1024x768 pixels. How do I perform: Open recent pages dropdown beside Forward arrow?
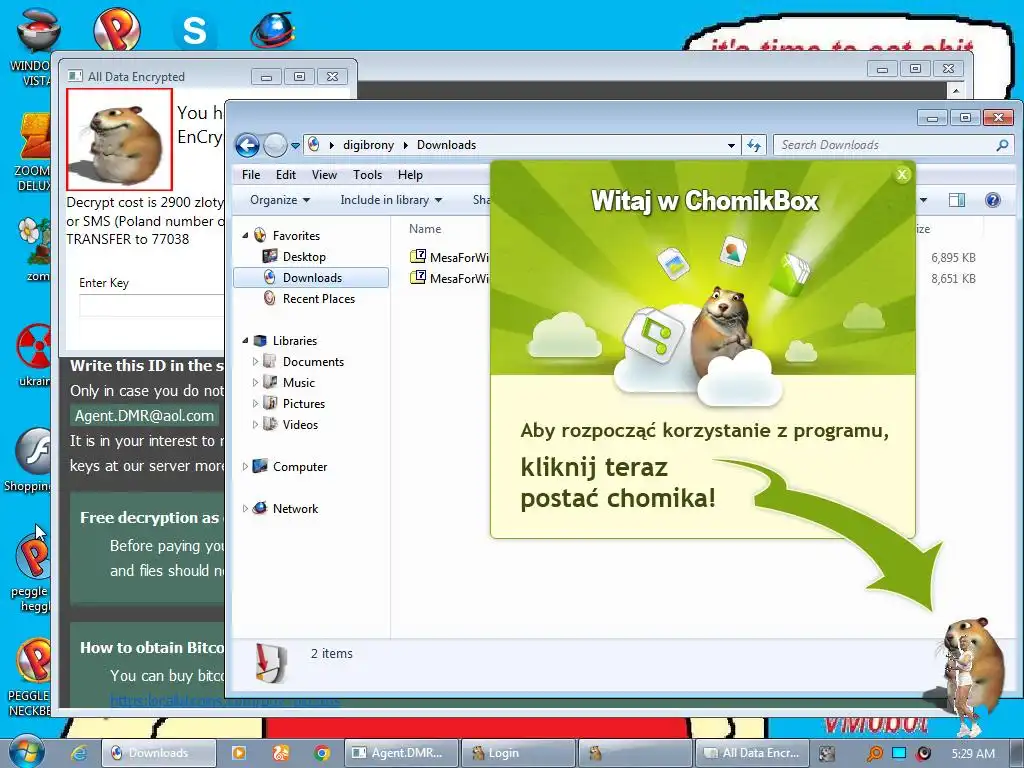pos(295,146)
